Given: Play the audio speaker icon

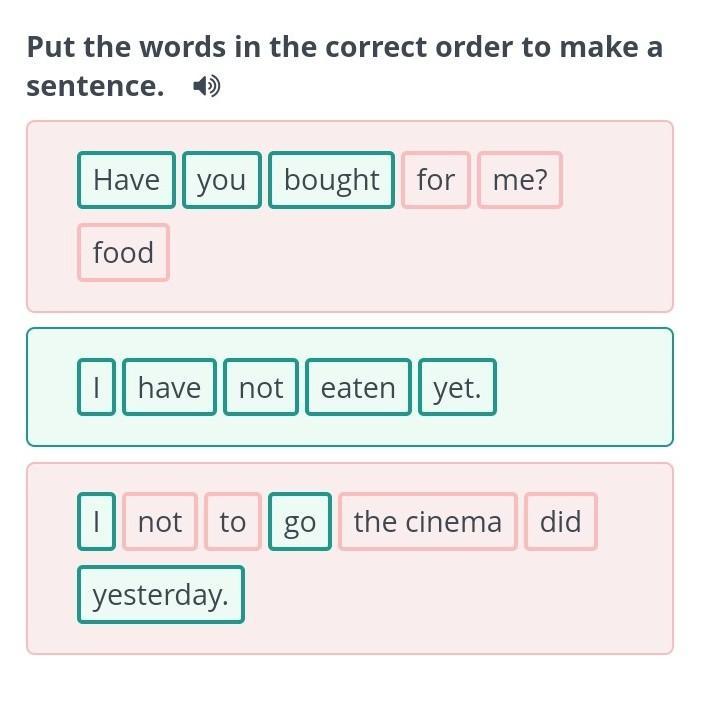Looking at the screenshot, I should (206, 87).
